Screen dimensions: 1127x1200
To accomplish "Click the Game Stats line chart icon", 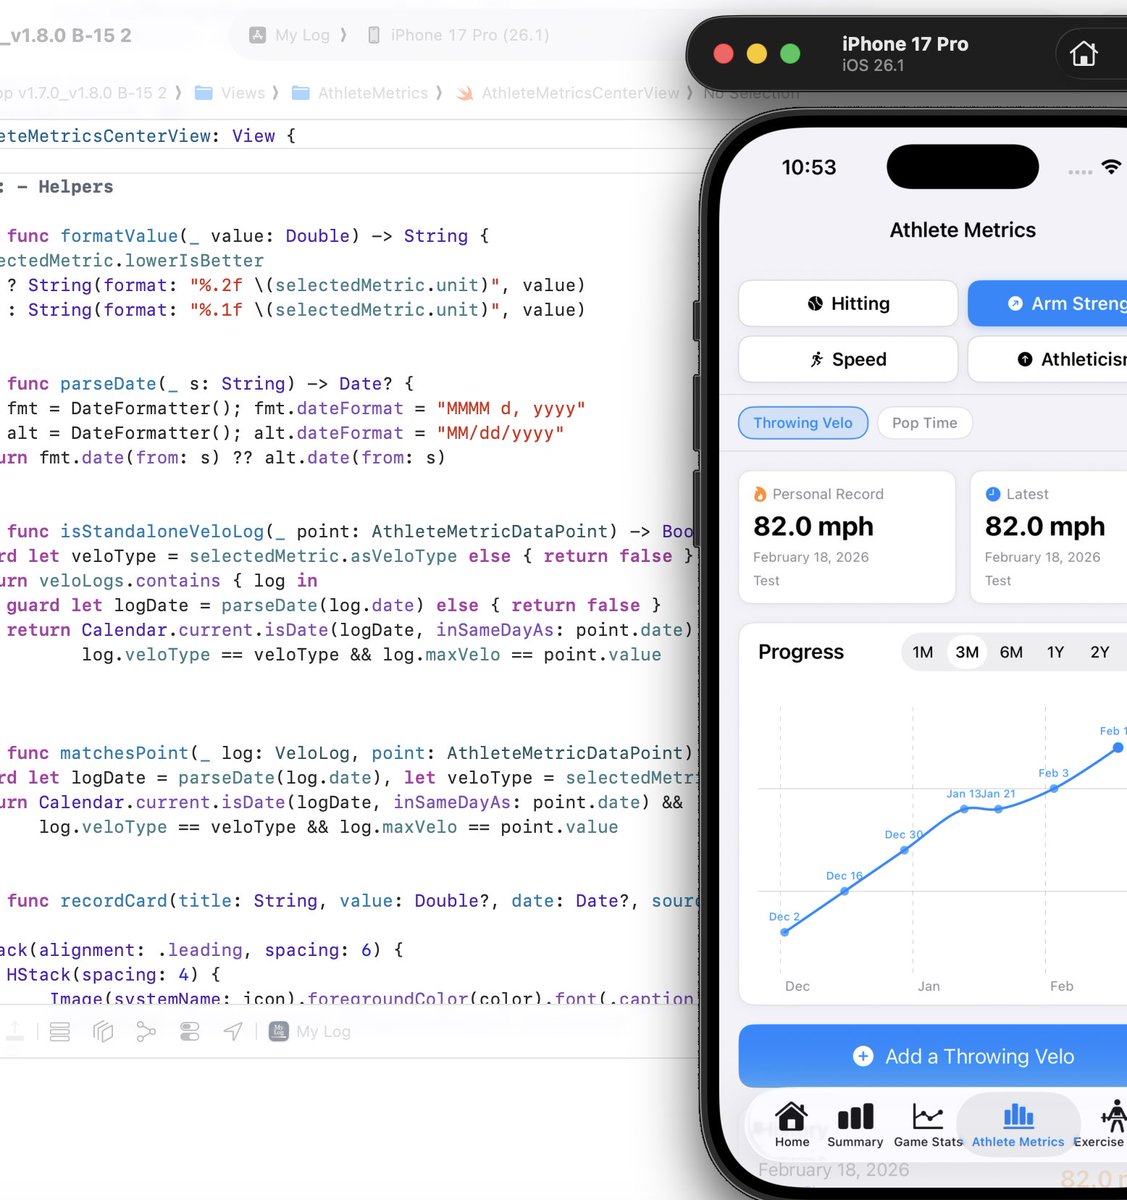I will (x=928, y=1116).
